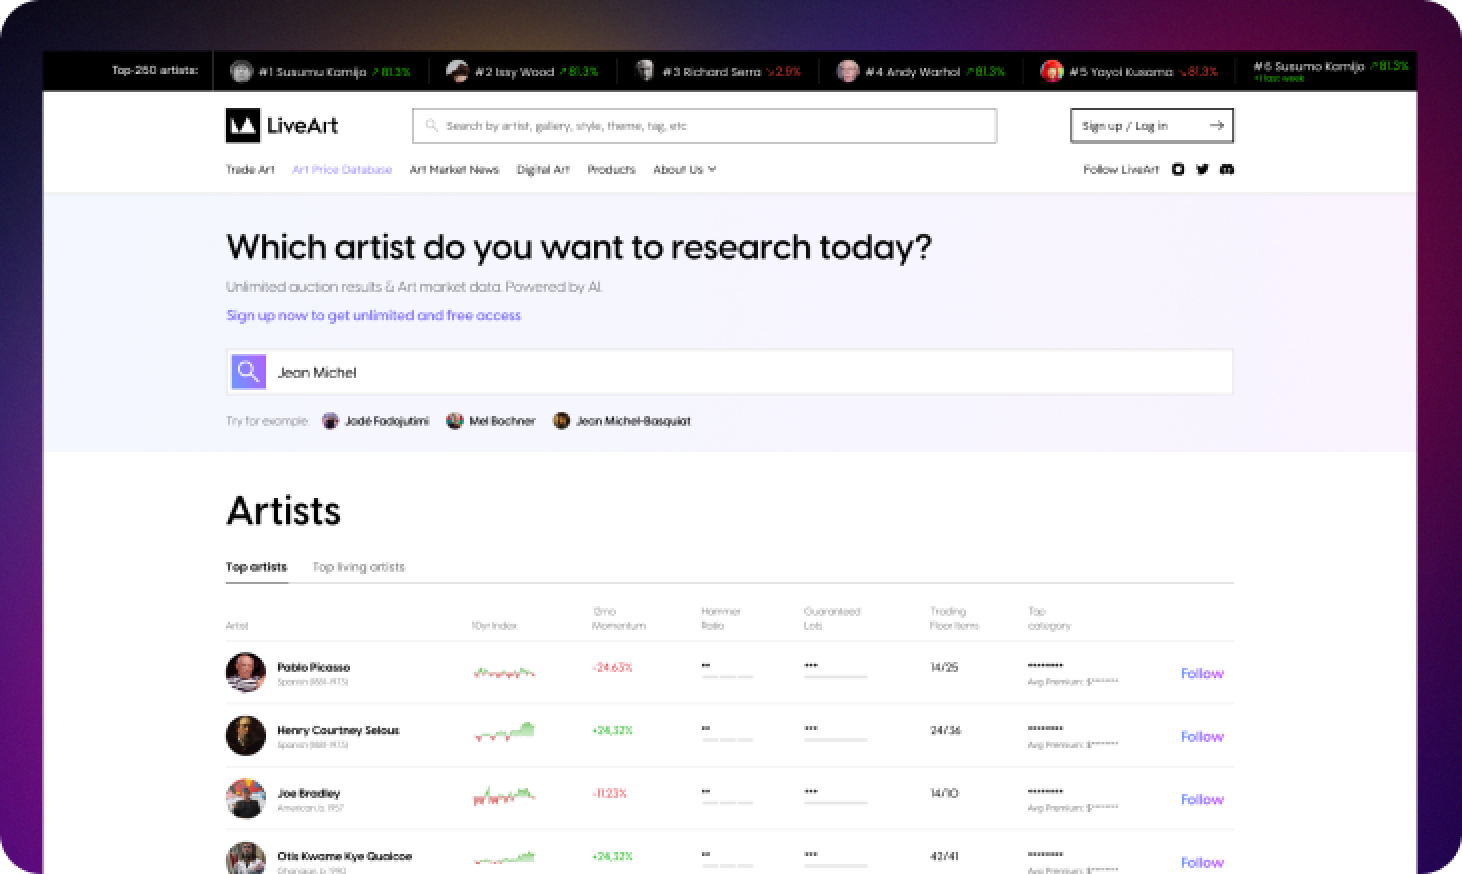Click the Mel Bochner example name
Viewport: 1462px width, 874px height.
tap(502, 421)
